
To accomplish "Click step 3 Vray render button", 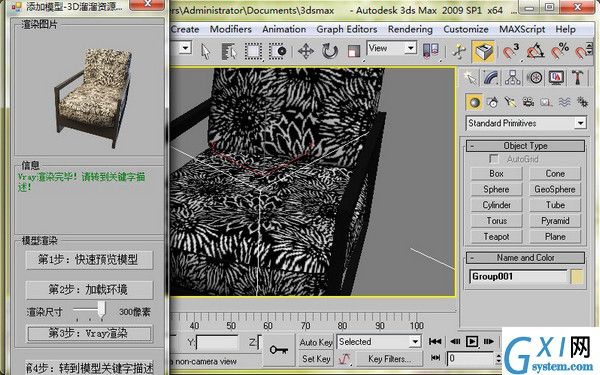I will point(89,333).
